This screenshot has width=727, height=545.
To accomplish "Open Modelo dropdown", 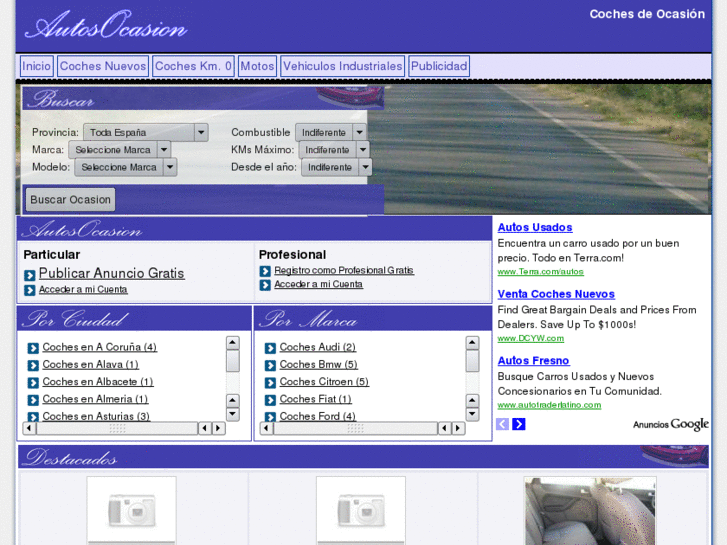I will [126, 167].
